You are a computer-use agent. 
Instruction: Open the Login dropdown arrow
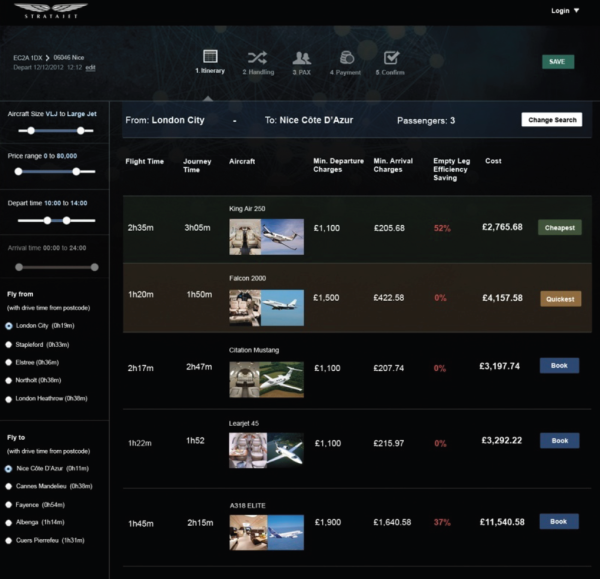coord(576,10)
